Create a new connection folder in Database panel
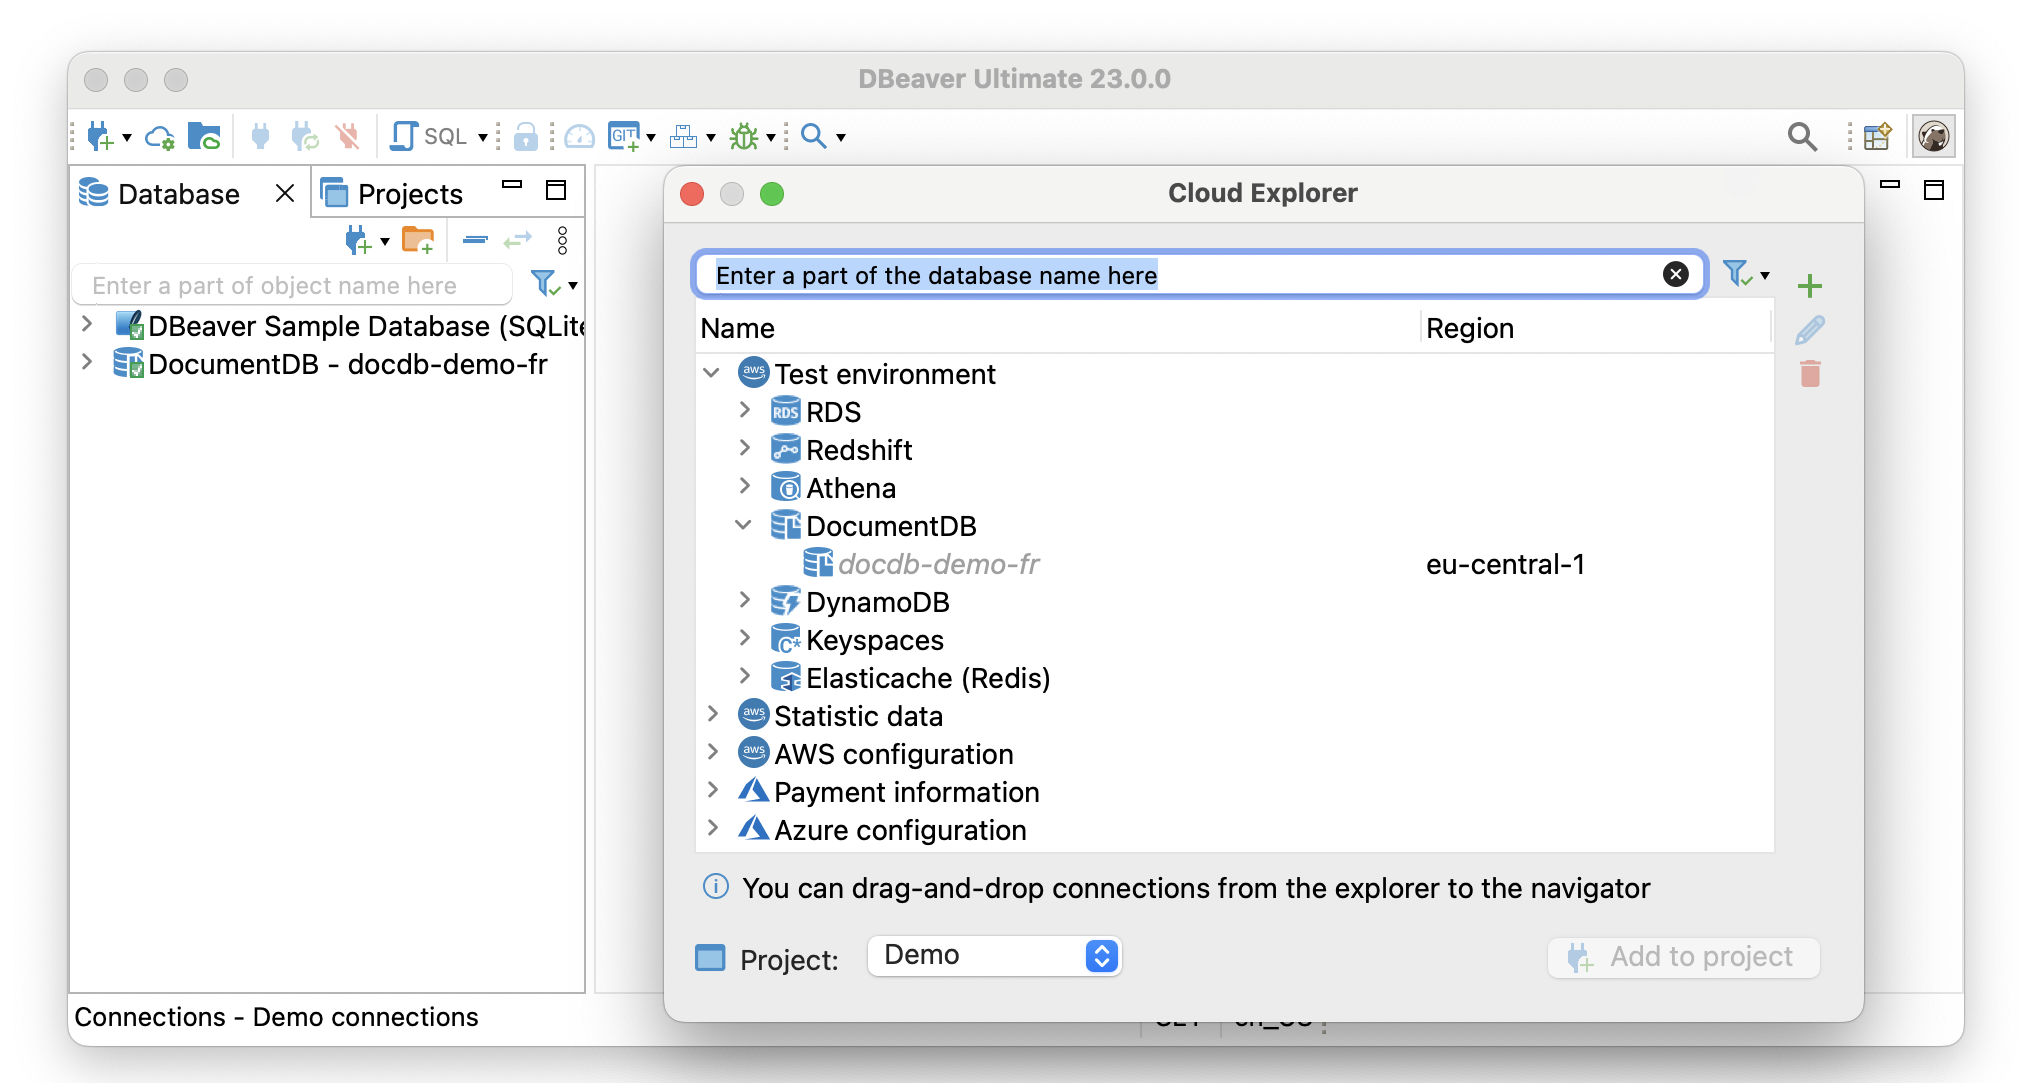 point(418,240)
